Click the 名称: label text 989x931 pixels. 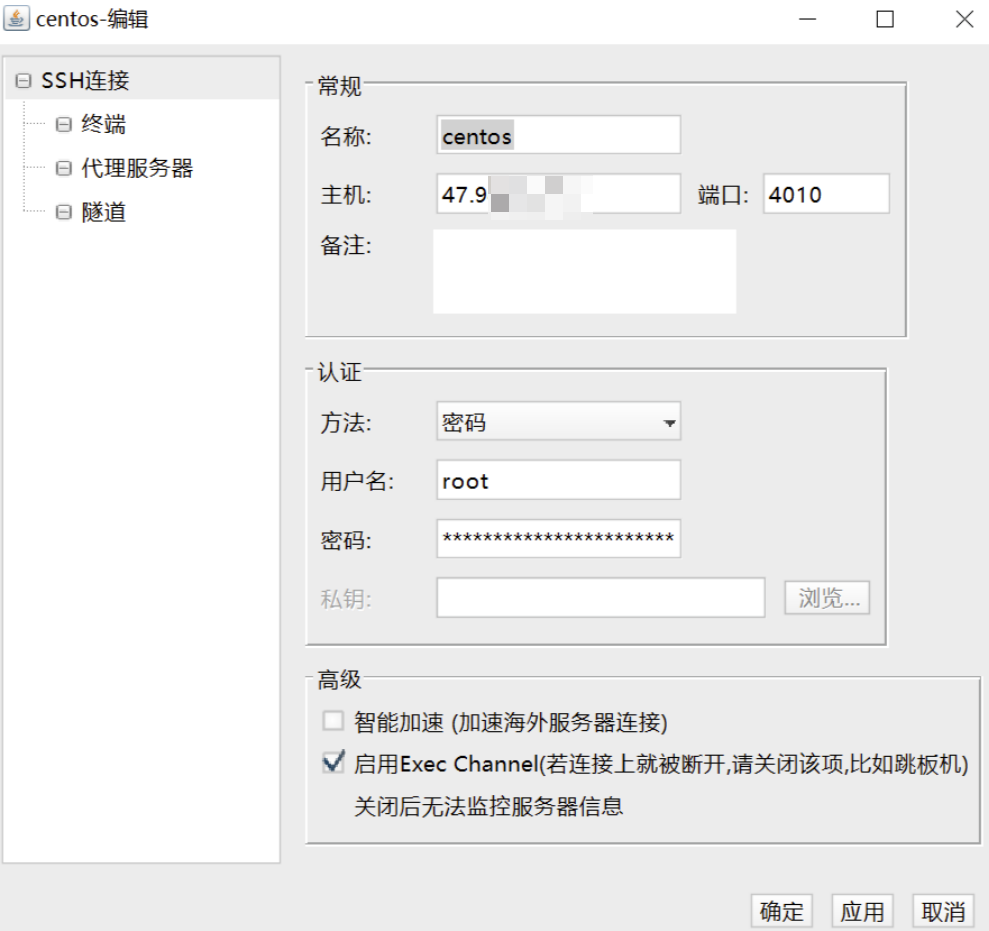click(x=346, y=136)
